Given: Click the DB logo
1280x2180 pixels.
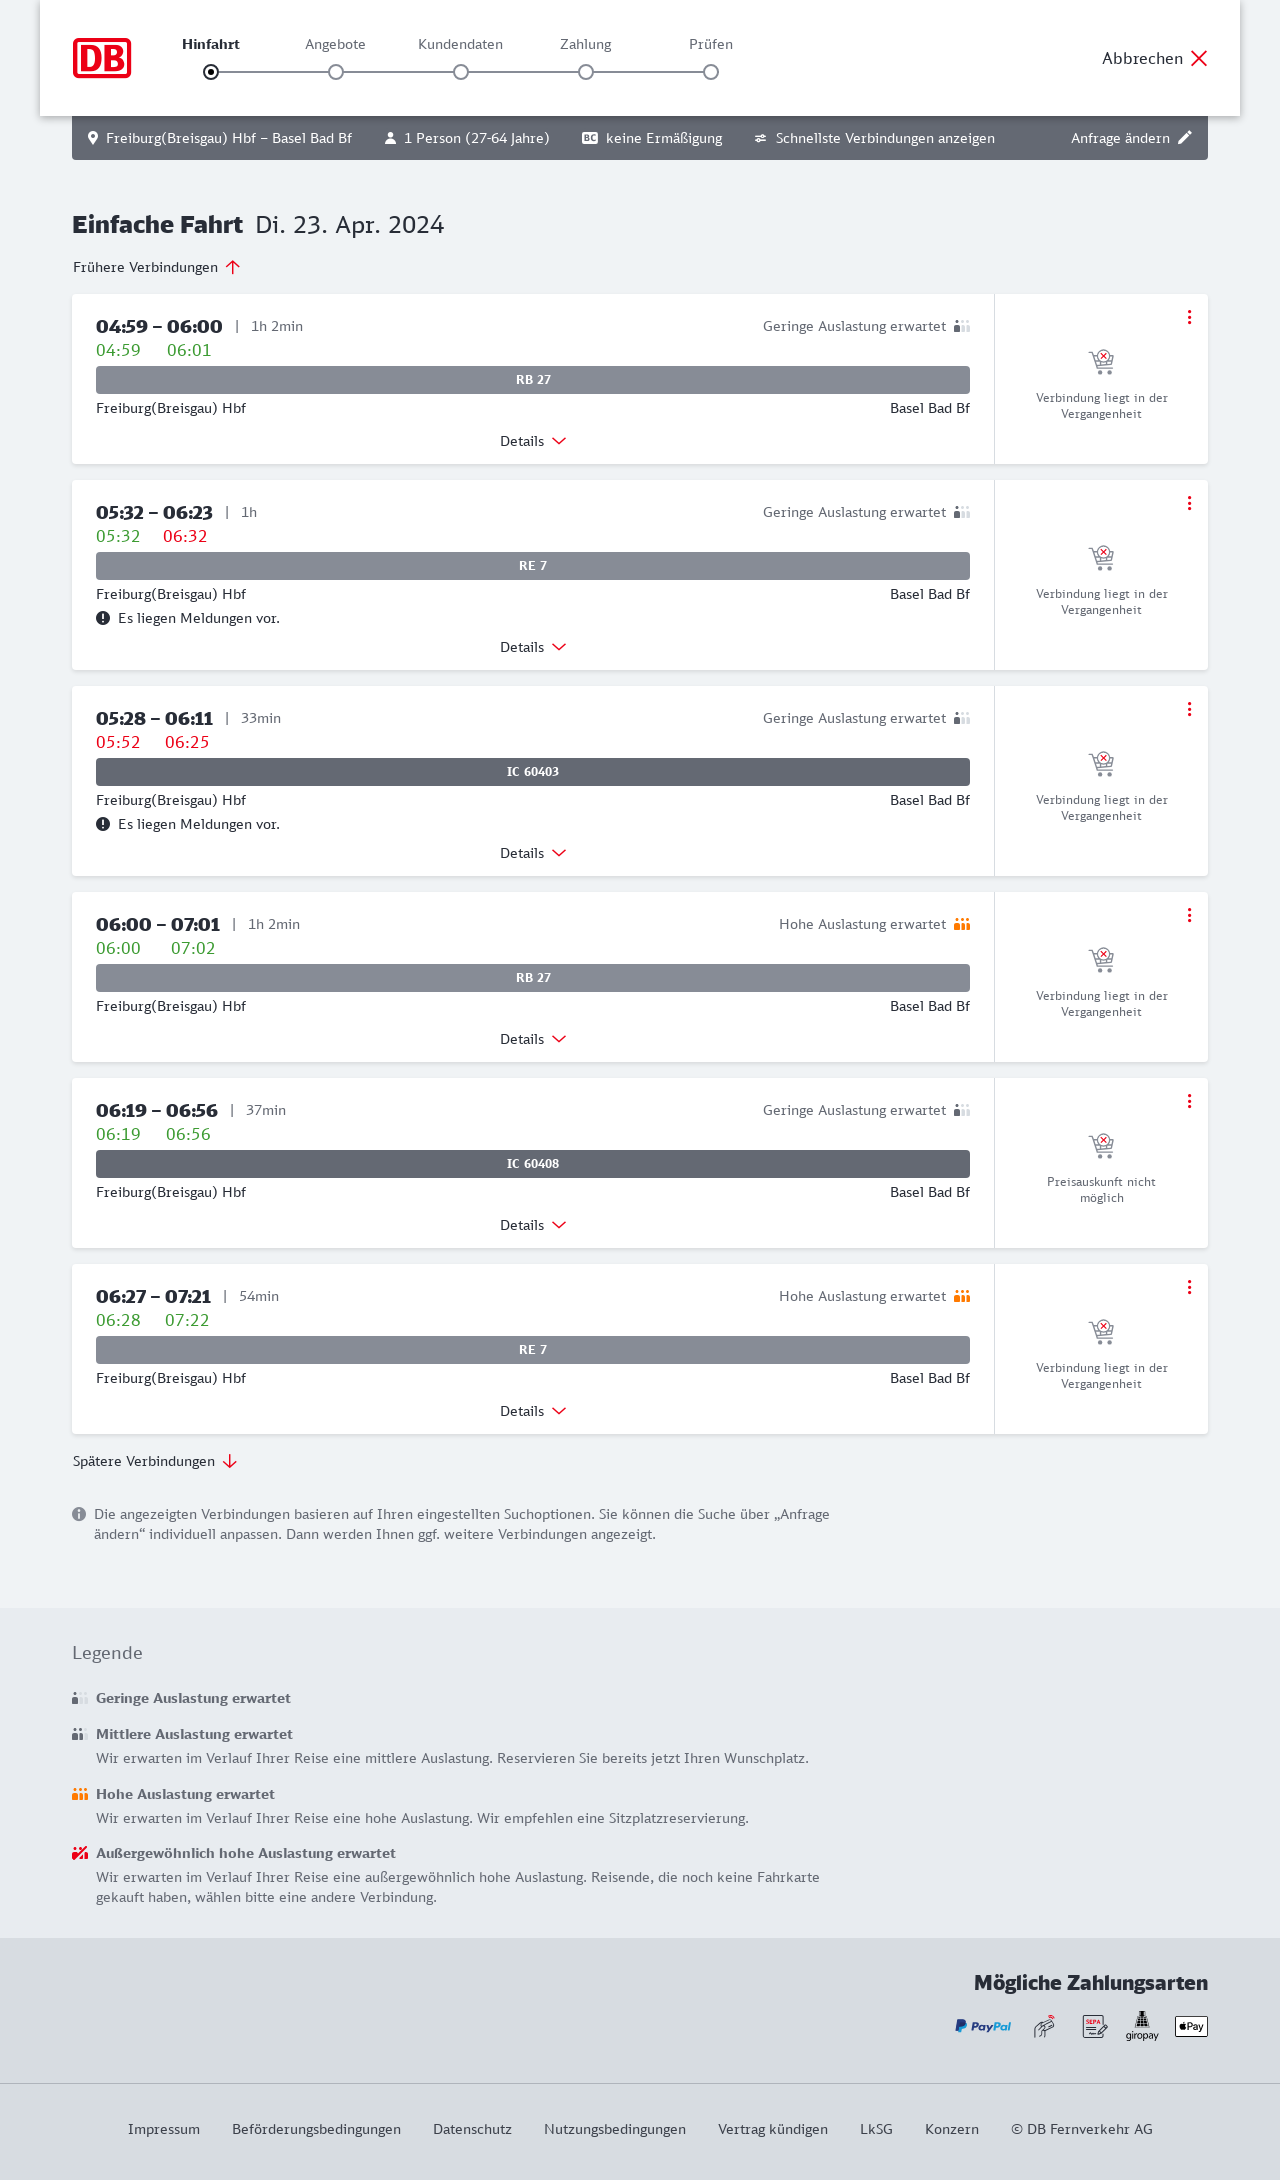Looking at the screenshot, I should pos(102,58).
